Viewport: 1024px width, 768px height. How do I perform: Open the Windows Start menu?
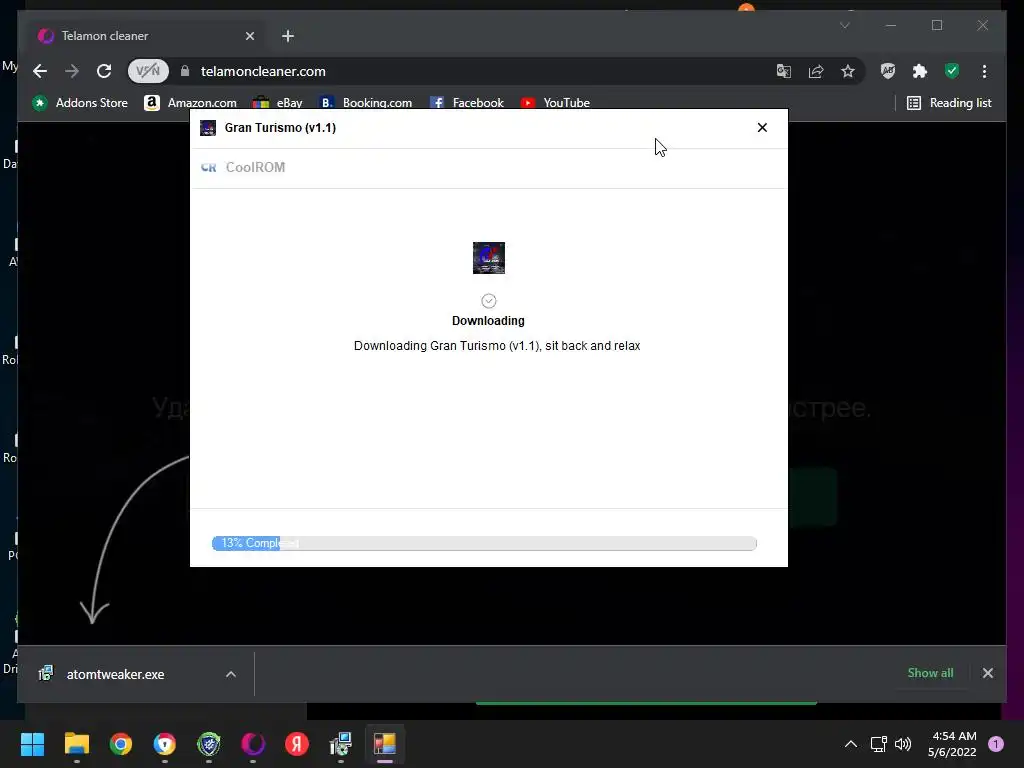coord(32,744)
